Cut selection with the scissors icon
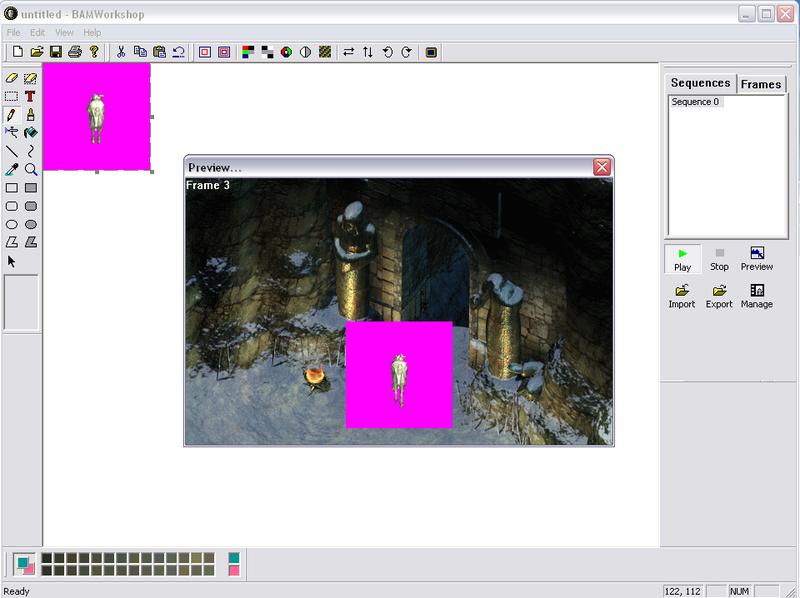 [121, 52]
